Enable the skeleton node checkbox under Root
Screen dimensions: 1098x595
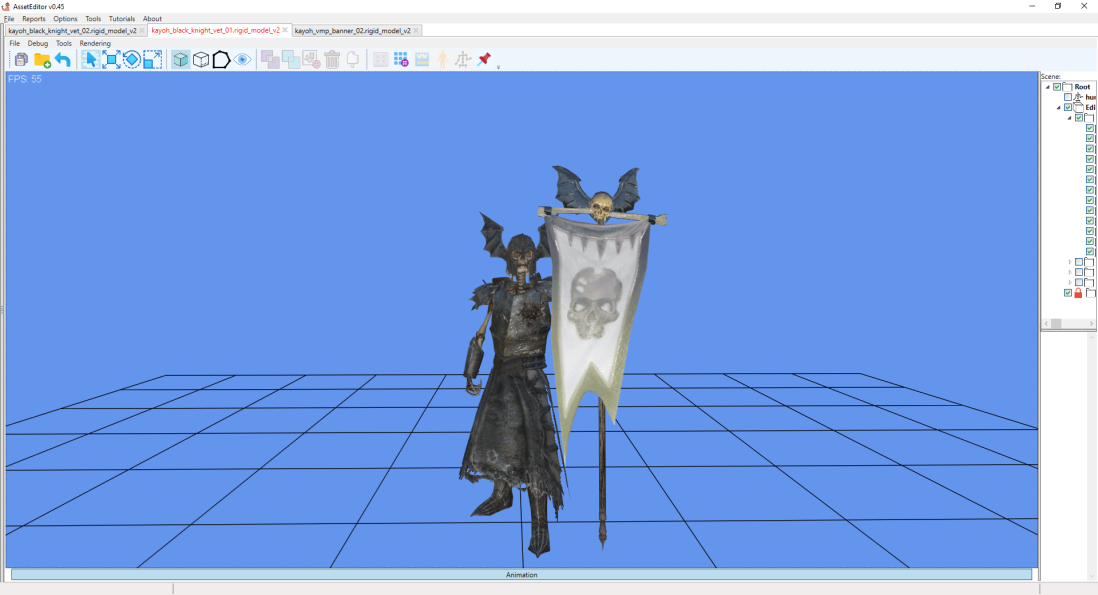coord(1068,97)
